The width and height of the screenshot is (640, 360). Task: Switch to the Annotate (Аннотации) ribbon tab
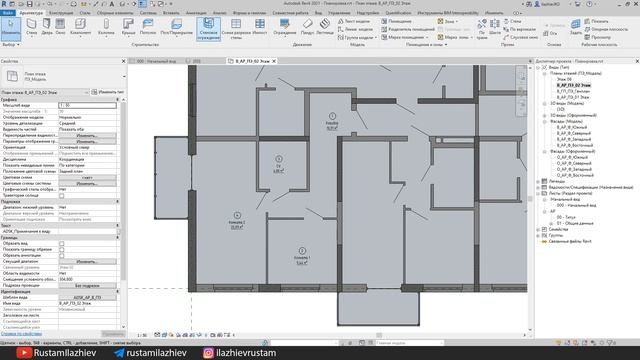pos(196,13)
